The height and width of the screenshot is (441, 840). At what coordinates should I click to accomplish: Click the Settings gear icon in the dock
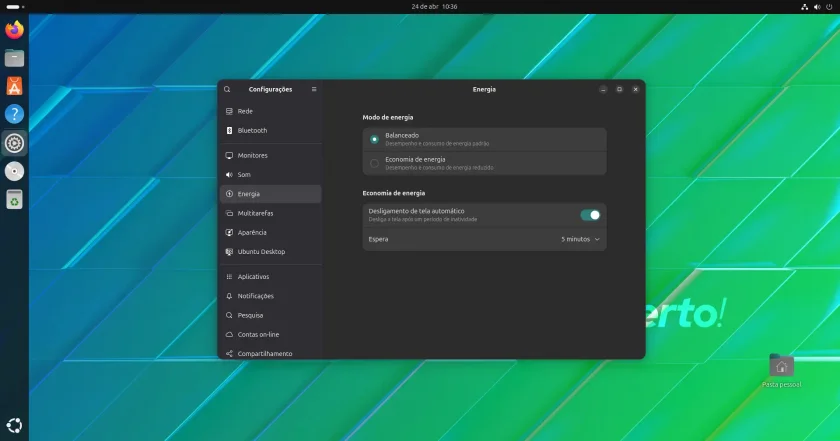(14, 143)
